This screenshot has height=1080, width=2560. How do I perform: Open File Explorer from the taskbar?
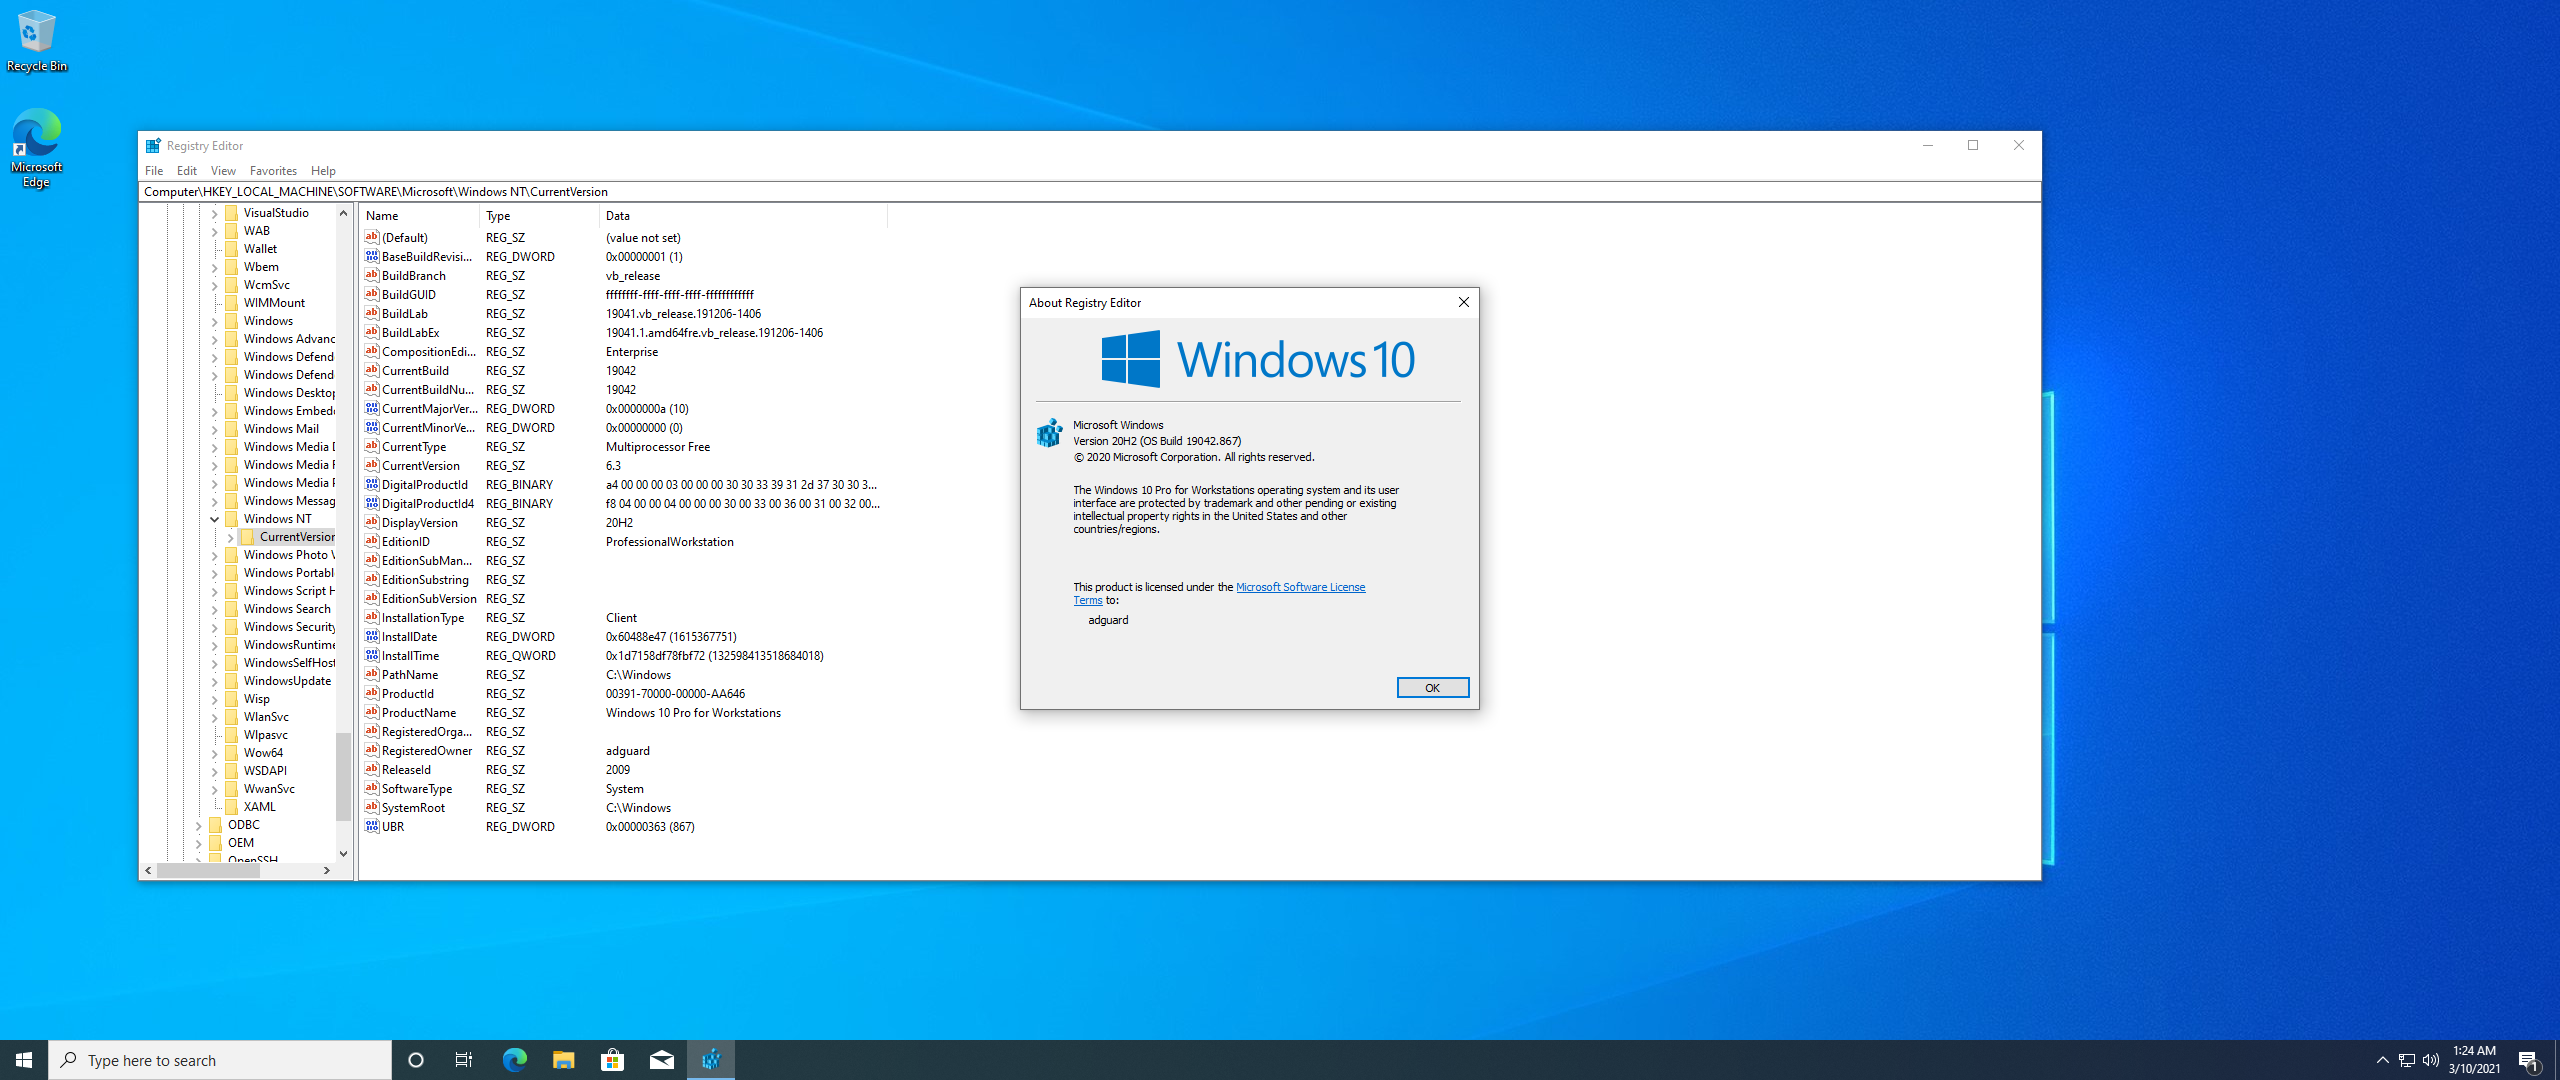tap(563, 1060)
